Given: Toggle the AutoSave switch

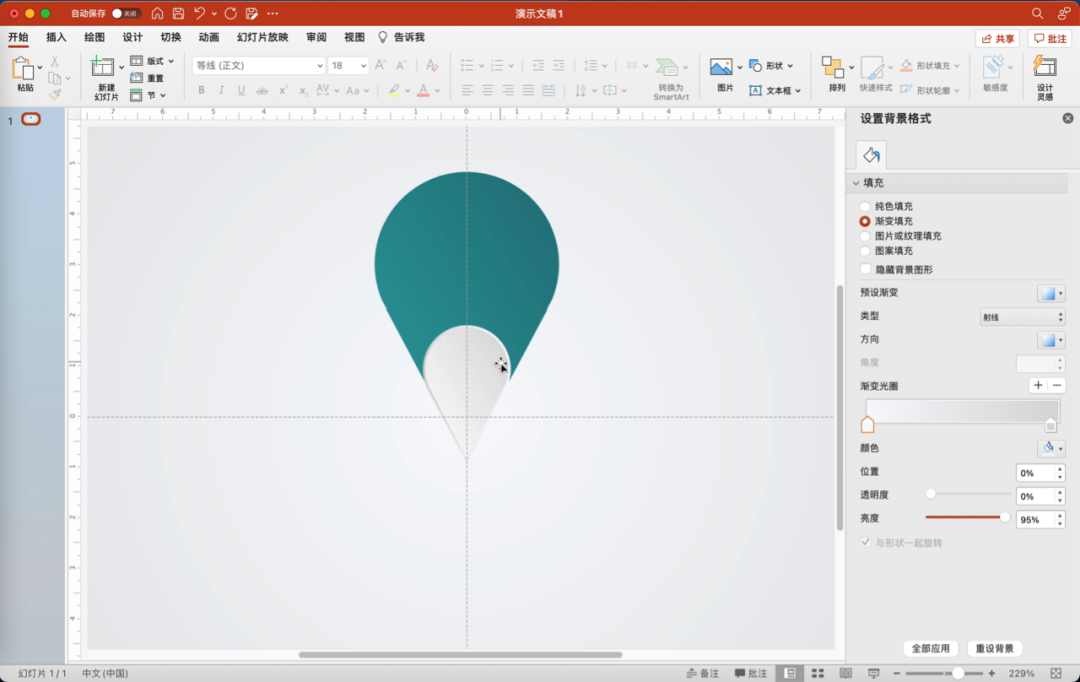Looking at the screenshot, I should click(x=126, y=13).
